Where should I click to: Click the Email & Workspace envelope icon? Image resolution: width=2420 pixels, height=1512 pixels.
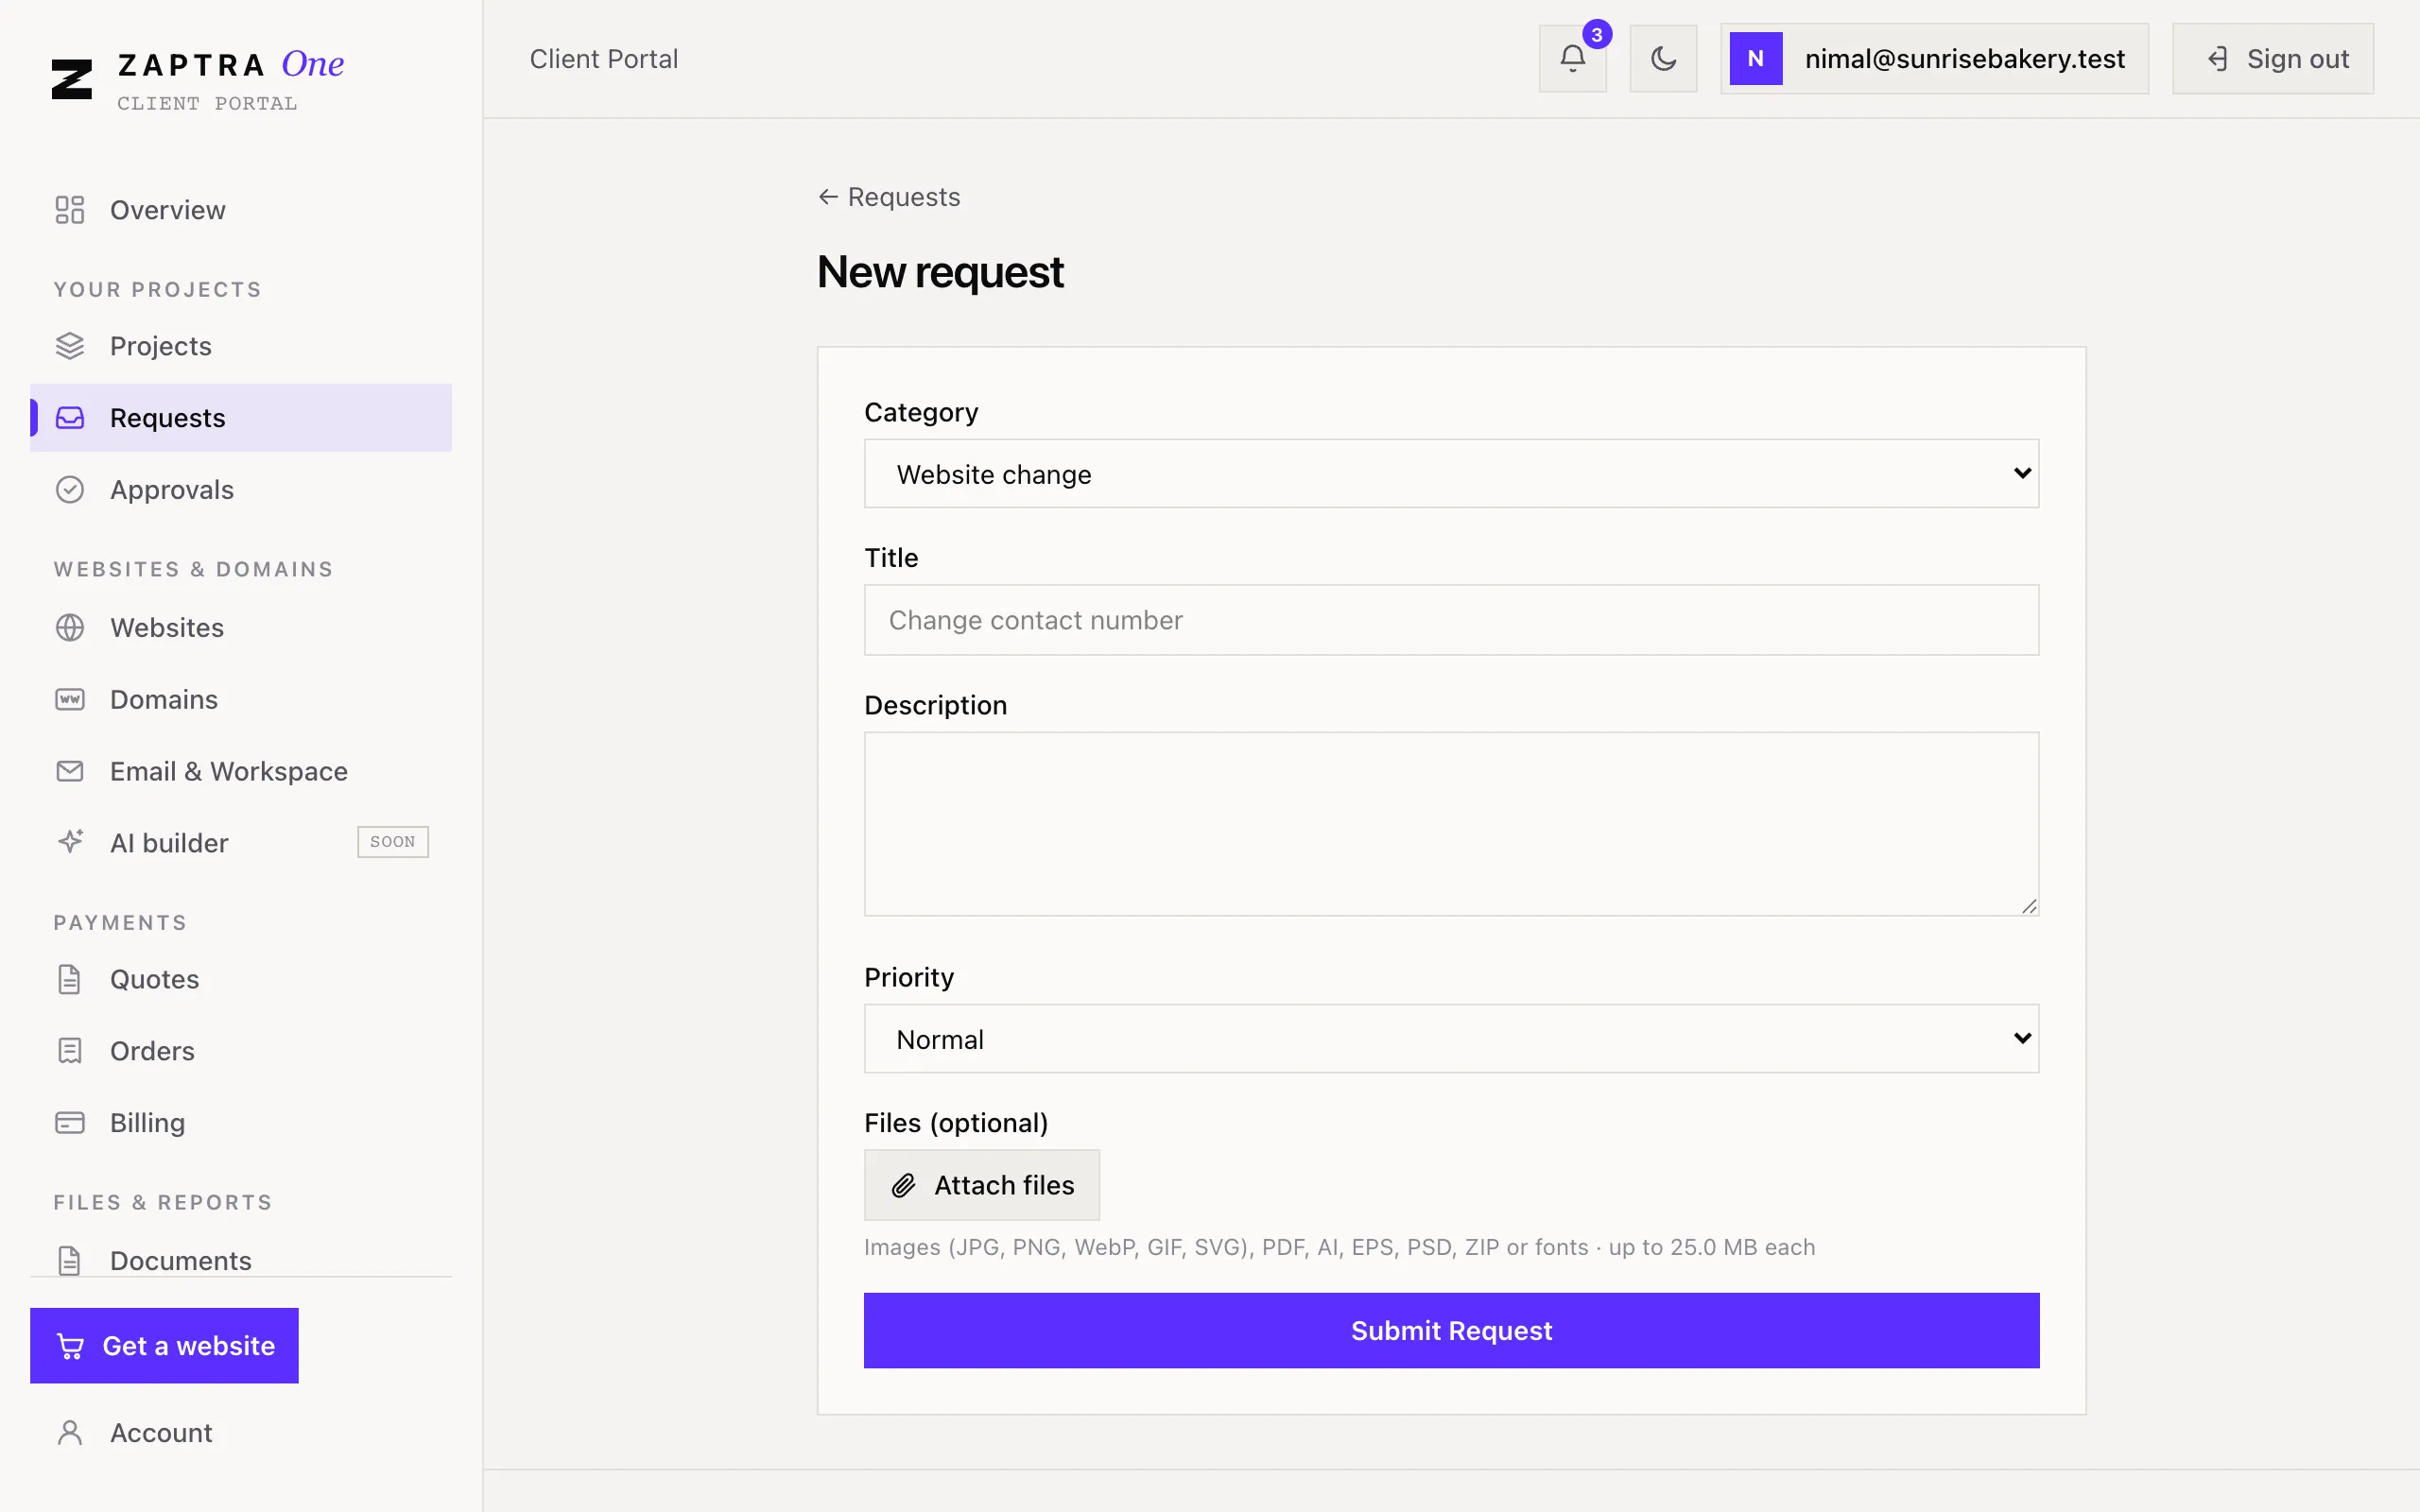point(70,772)
